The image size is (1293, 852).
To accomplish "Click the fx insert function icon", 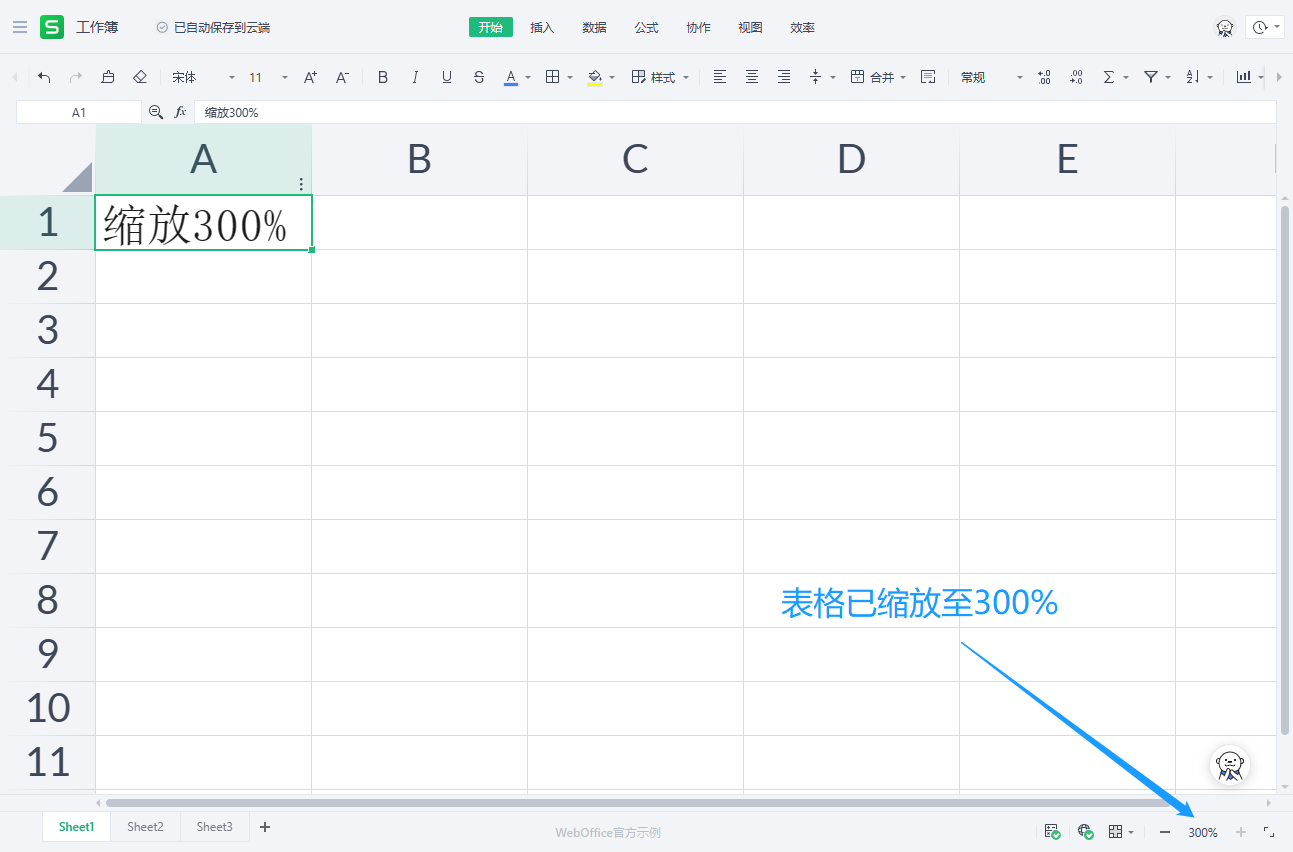I will (181, 113).
